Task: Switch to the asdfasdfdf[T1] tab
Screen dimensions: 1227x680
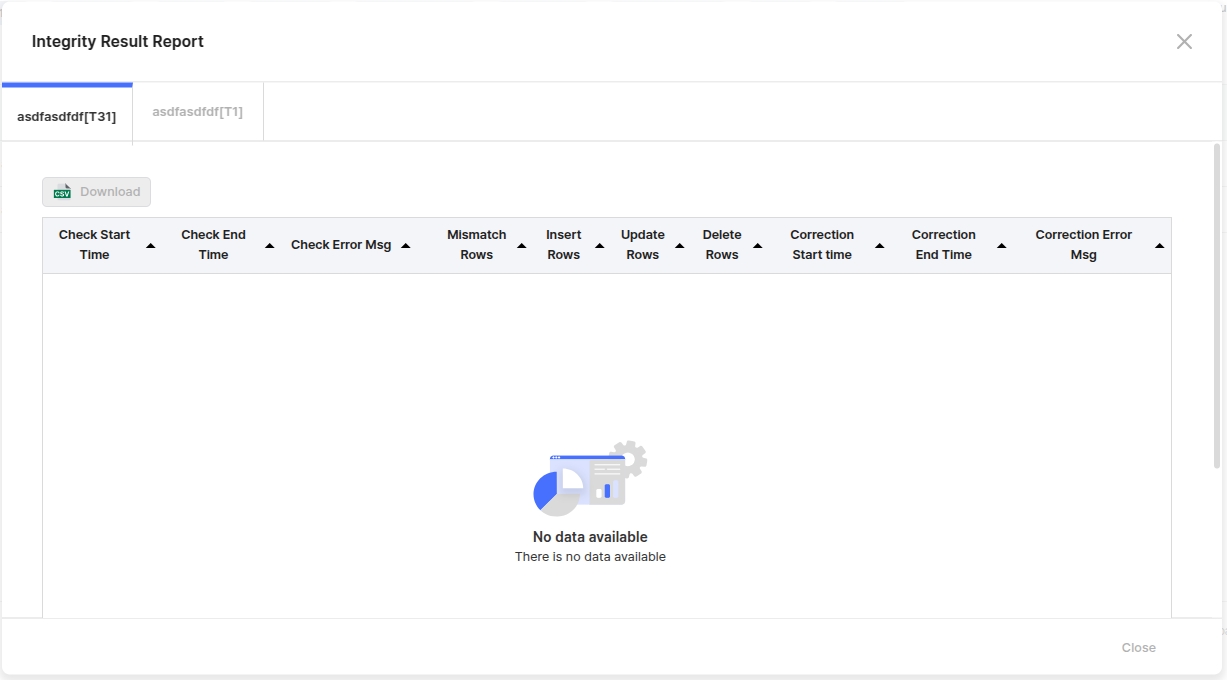Action: coord(197,112)
